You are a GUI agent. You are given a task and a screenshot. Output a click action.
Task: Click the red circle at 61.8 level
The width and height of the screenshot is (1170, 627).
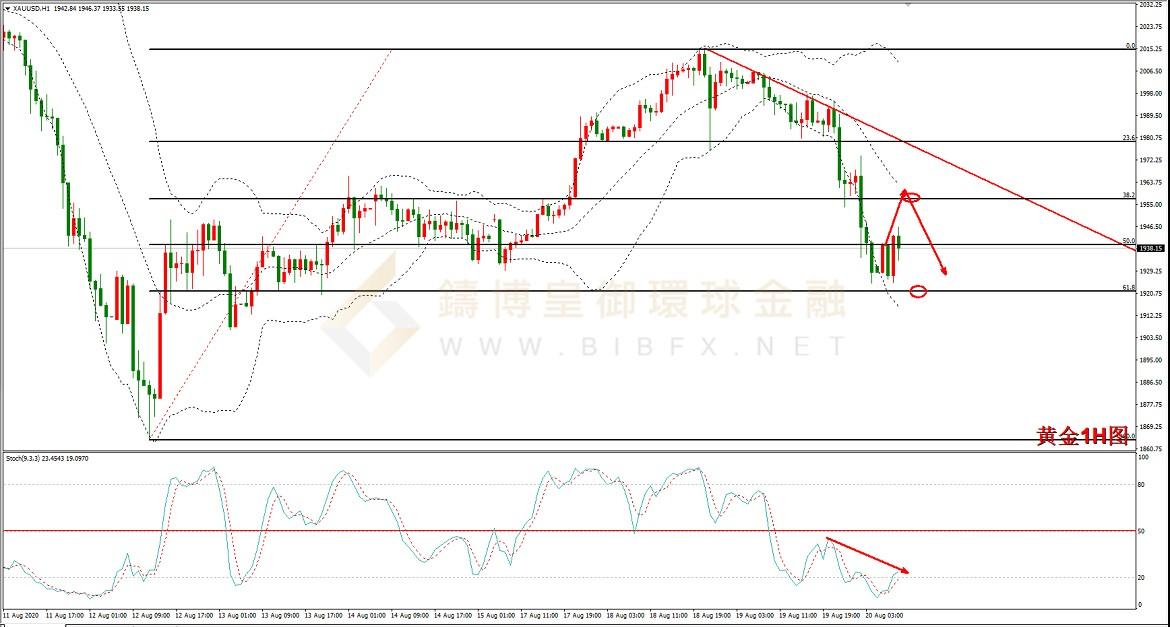(x=918, y=291)
